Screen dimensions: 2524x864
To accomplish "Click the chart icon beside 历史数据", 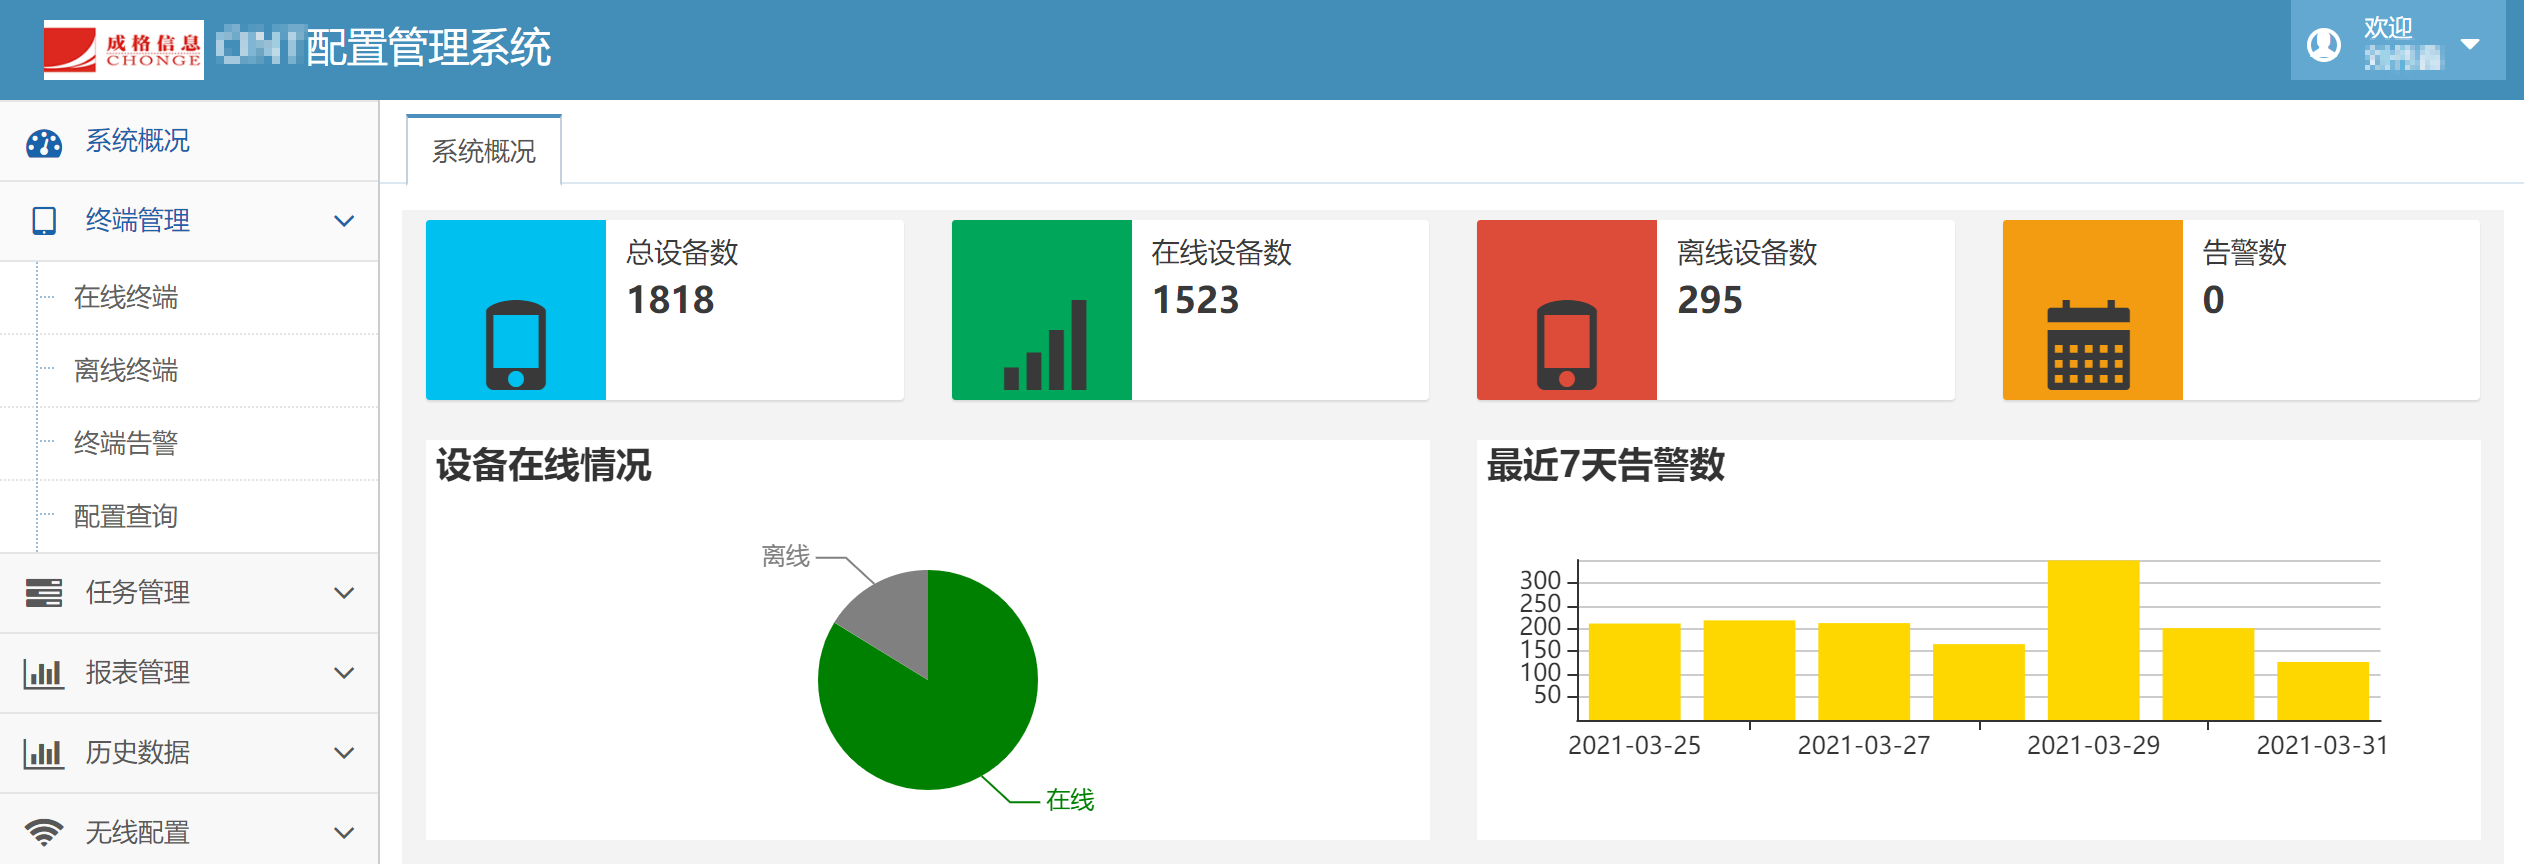I will tap(44, 753).
